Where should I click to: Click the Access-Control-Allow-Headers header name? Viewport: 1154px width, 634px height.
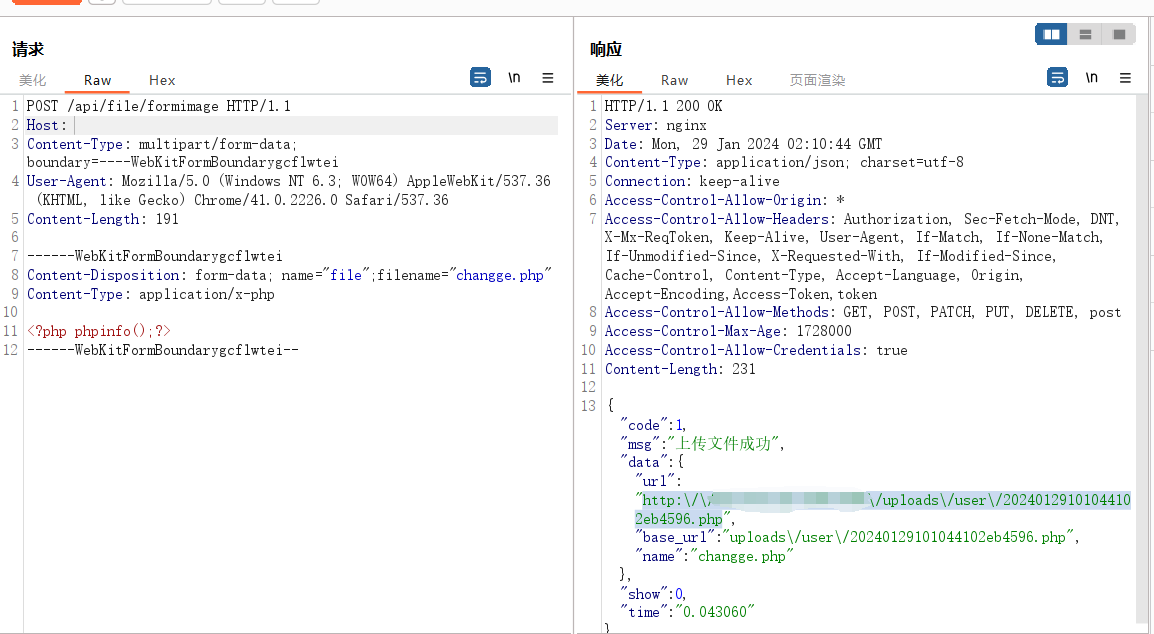pyautogui.click(x=717, y=219)
